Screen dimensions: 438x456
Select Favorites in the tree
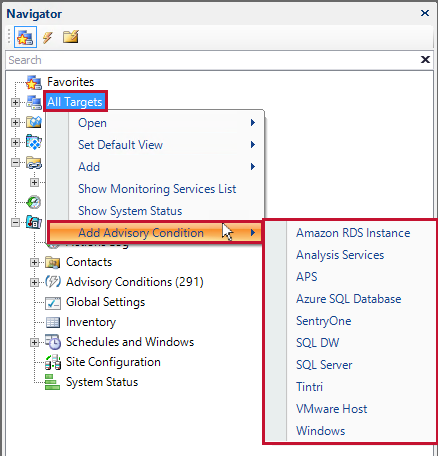(70, 82)
